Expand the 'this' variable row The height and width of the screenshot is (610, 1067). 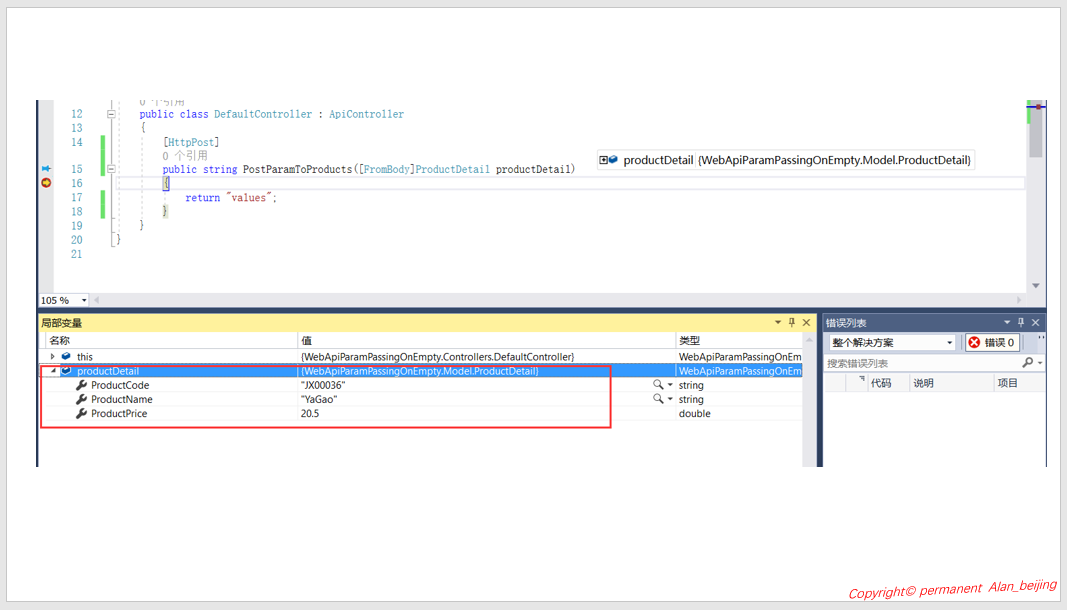52,357
